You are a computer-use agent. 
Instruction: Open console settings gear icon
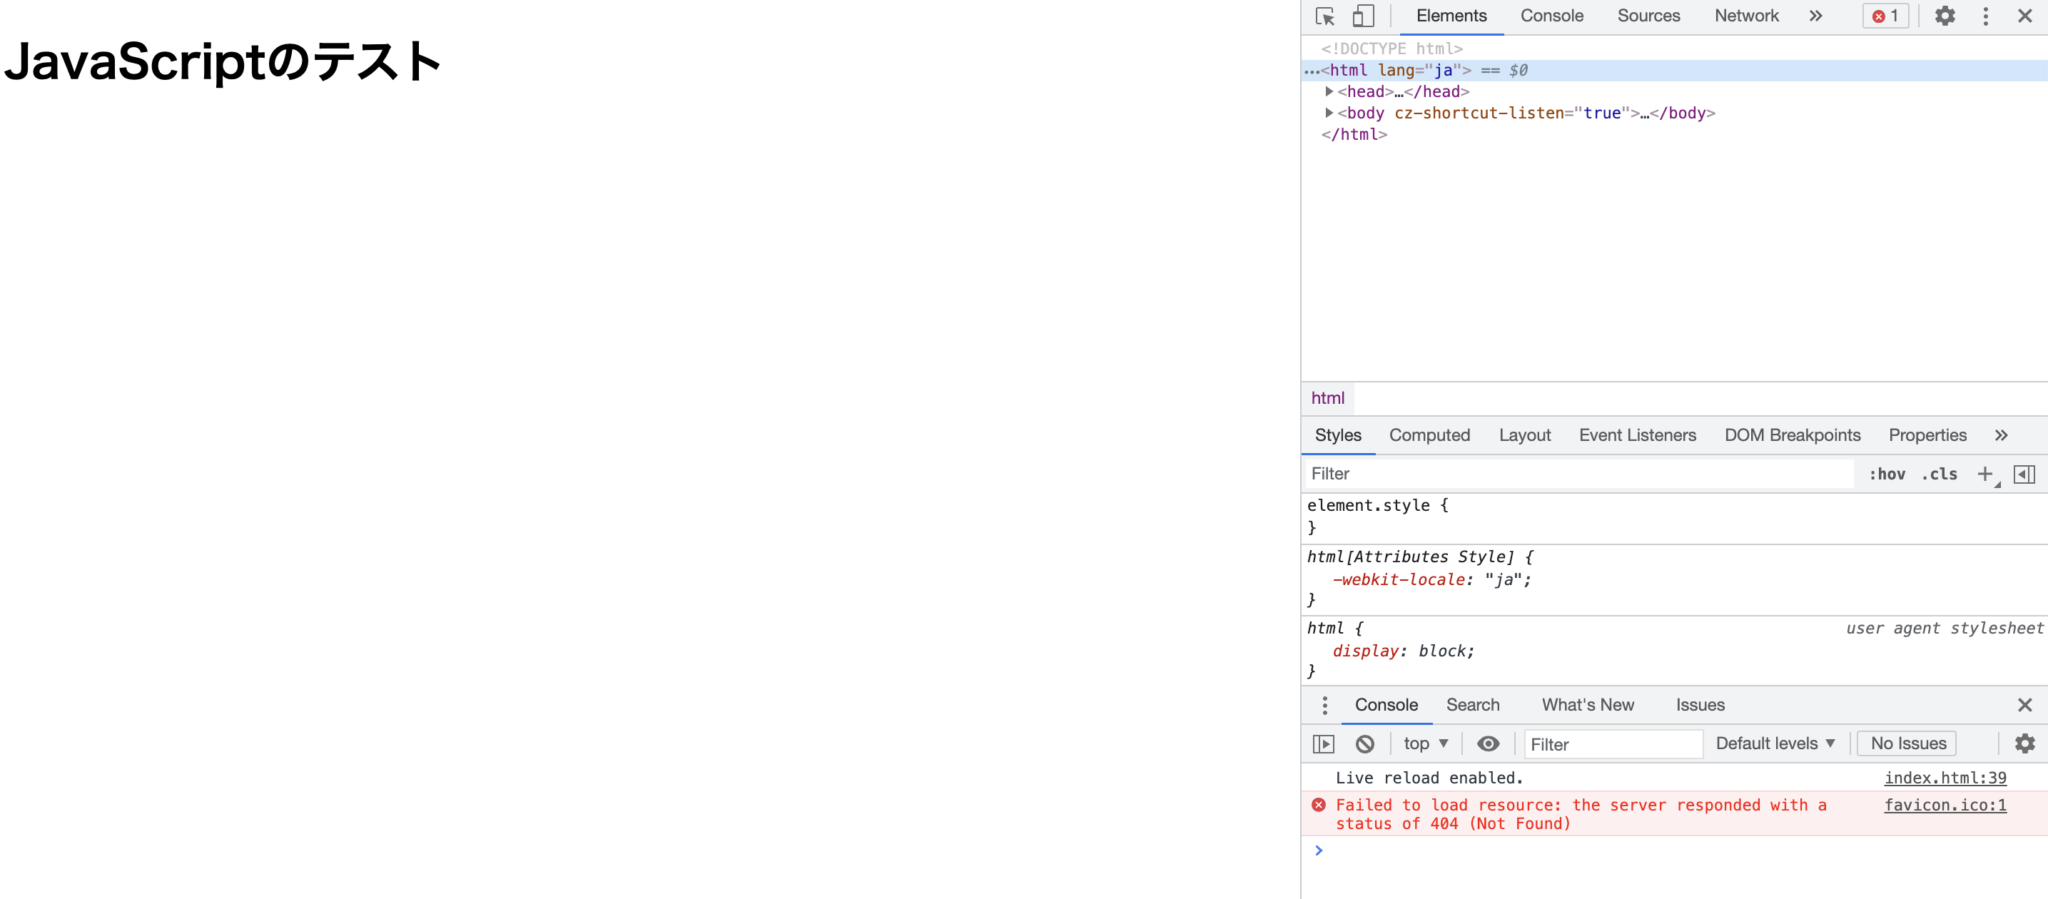[x=2024, y=744]
